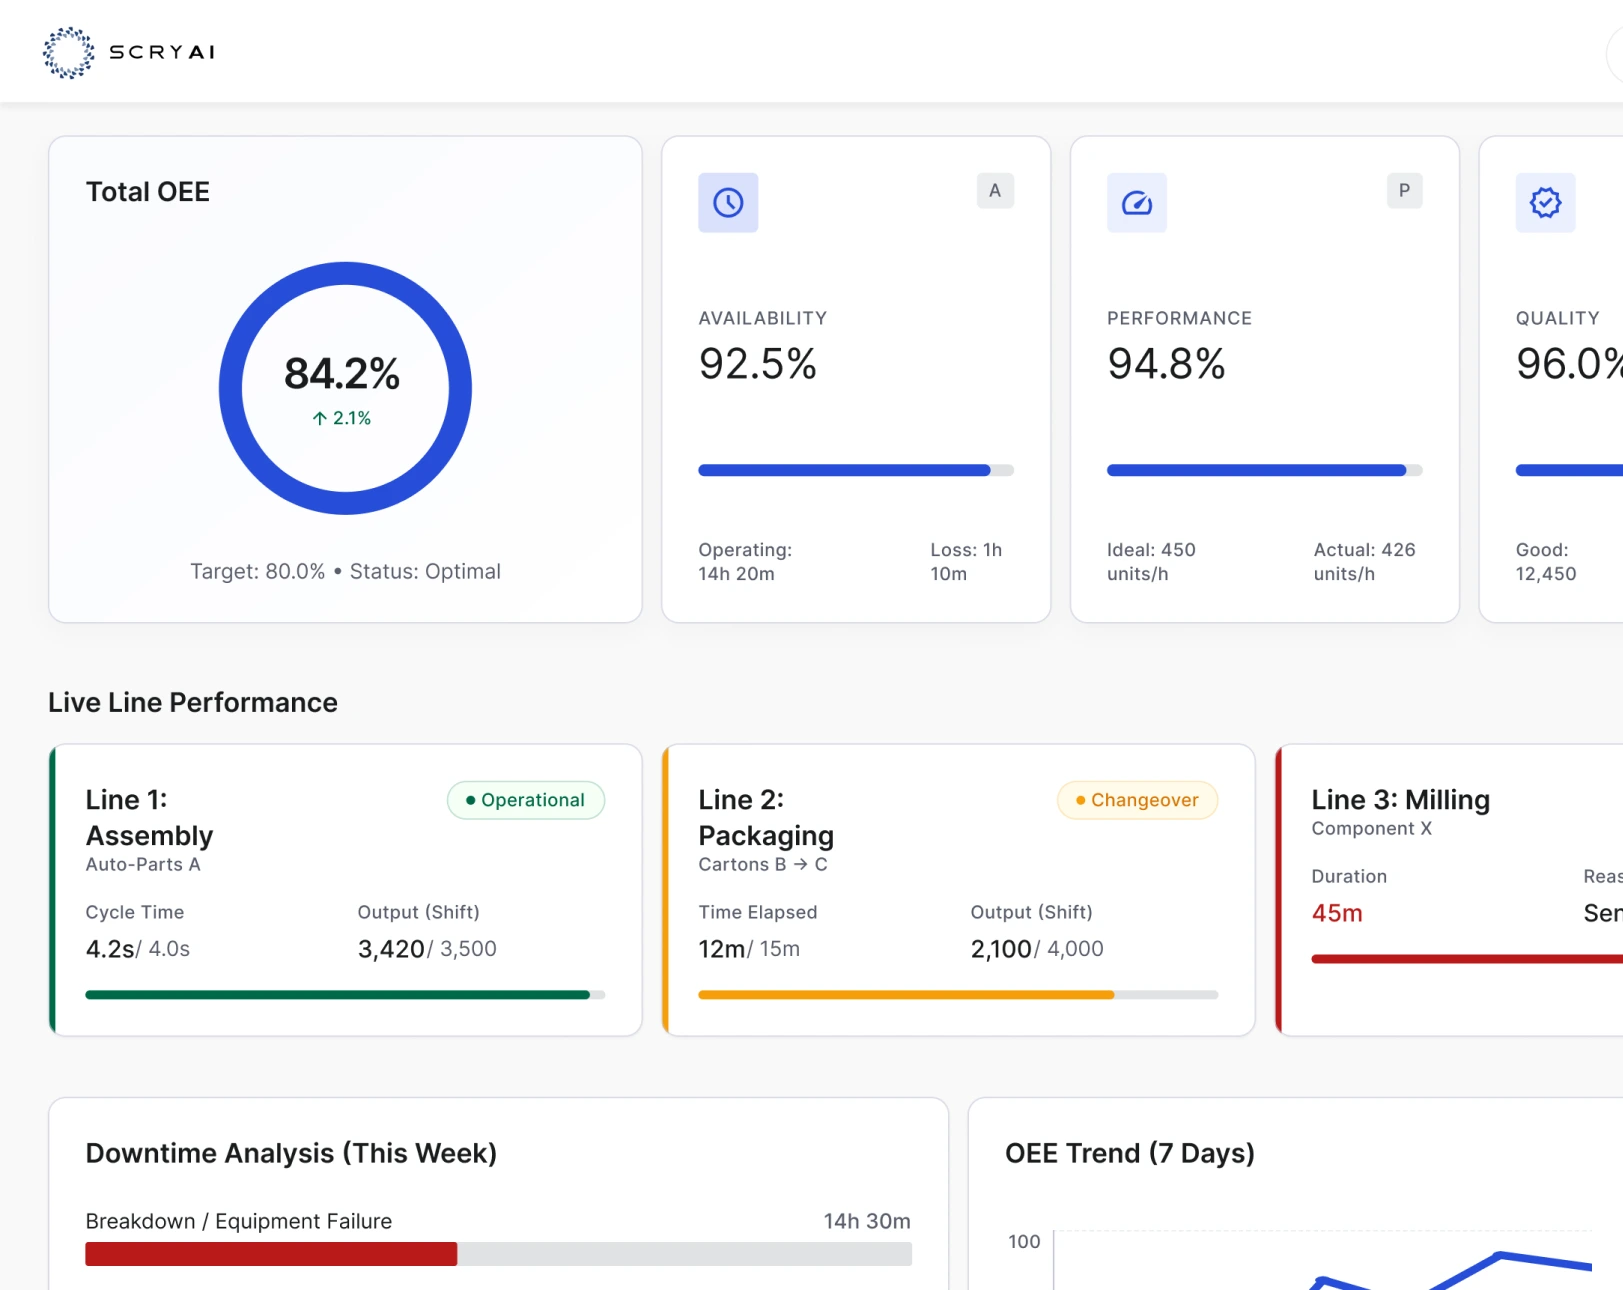Click the QUALITY label
1623x1290 pixels.
click(x=1557, y=318)
